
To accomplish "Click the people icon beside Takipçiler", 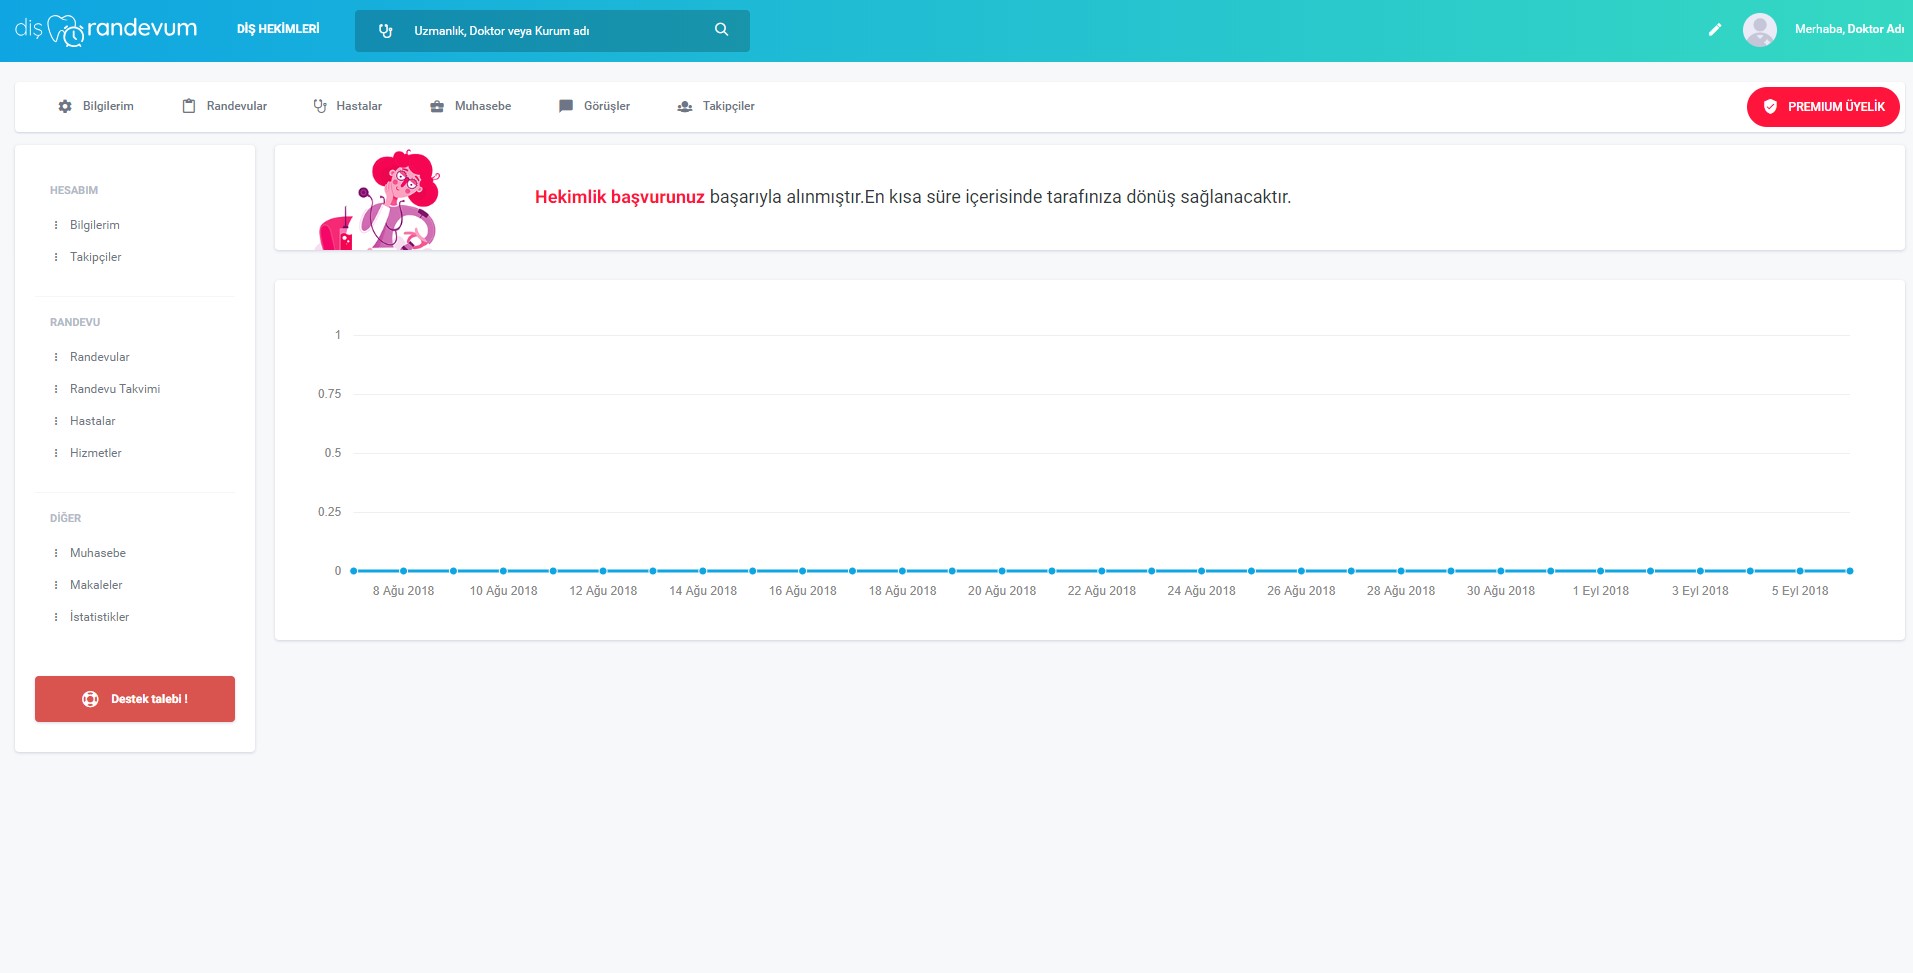I will click(x=685, y=106).
